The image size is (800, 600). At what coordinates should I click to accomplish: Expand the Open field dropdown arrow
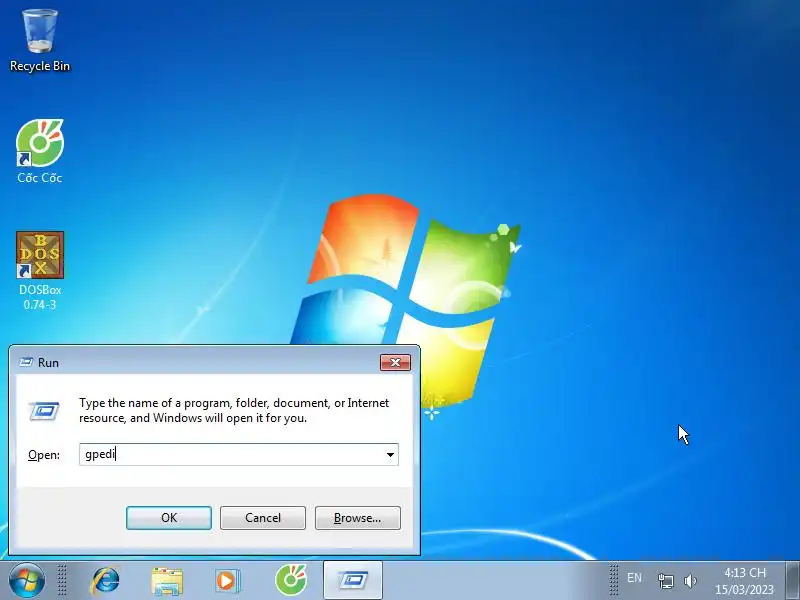point(390,455)
